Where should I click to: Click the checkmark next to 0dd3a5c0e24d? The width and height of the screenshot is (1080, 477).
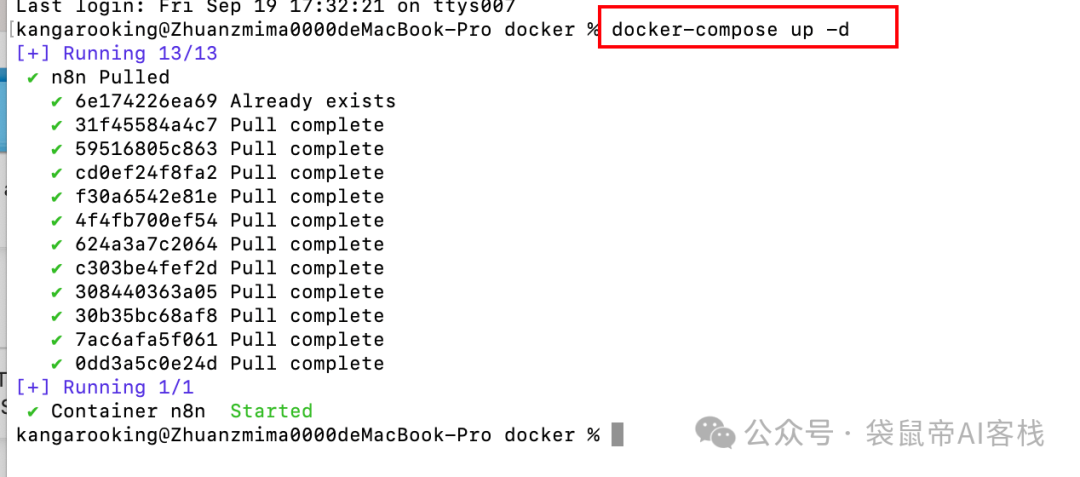coord(56,364)
